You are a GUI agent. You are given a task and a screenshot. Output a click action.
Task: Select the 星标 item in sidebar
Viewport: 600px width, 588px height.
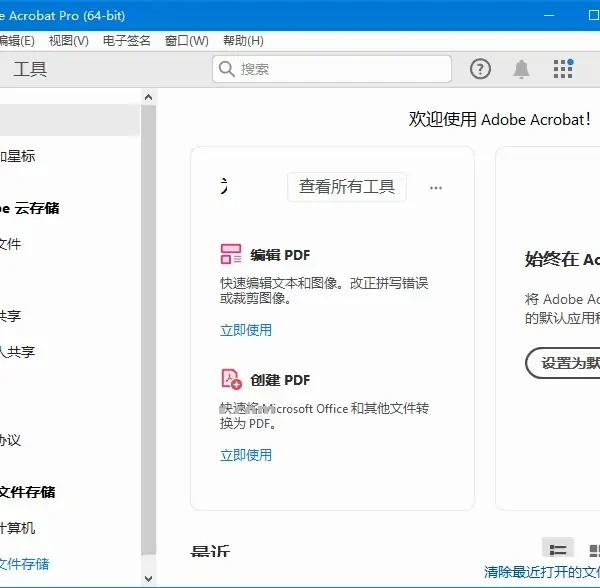pyautogui.click(x=18, y=156)
